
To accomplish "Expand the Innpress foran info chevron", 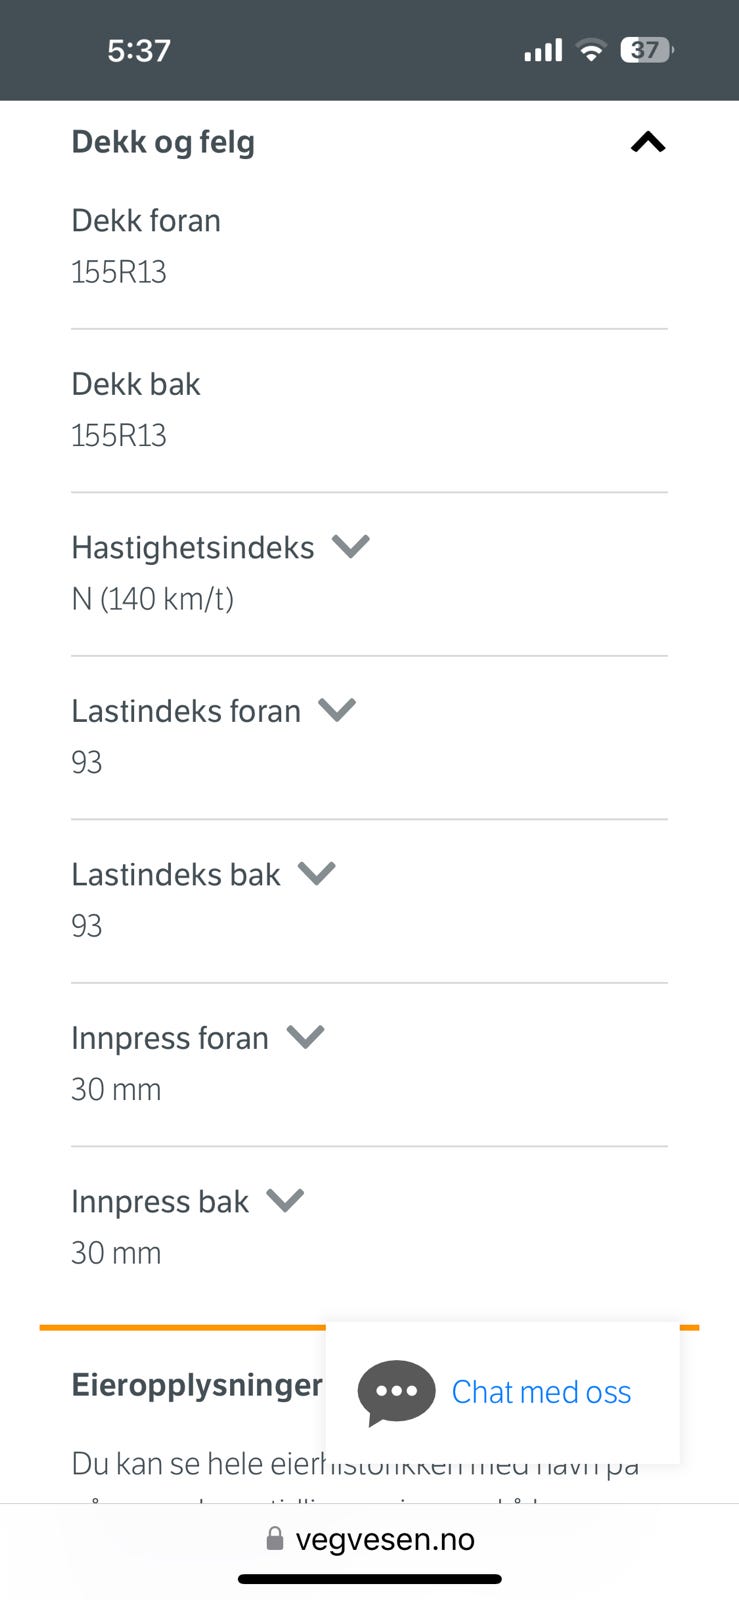I will (x=306, y=1037).
